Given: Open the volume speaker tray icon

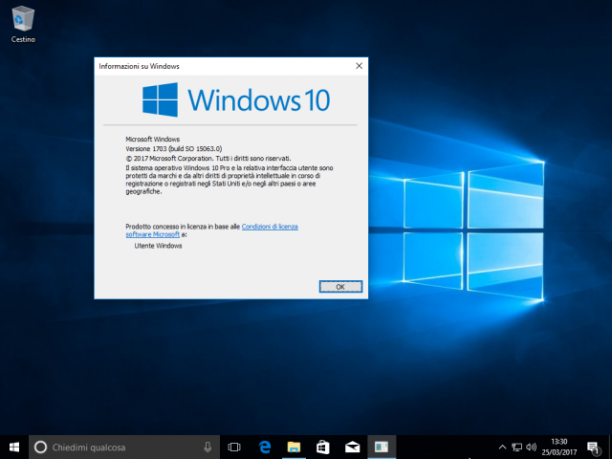Looking at the screenshot, I should tap(531, 447).
